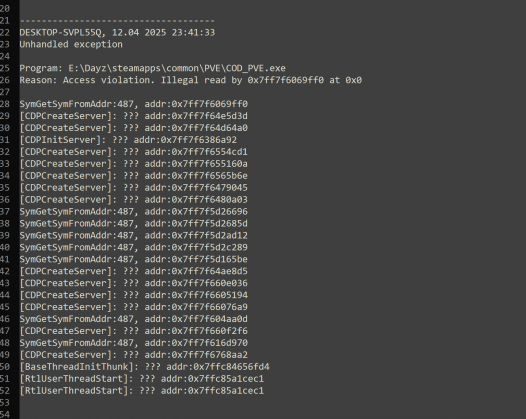Click address 0x7ff7f64e5d3d on line 29
The width and height of the screenshot is (526, 419).
pyautogui.click(x=210, y=116)
